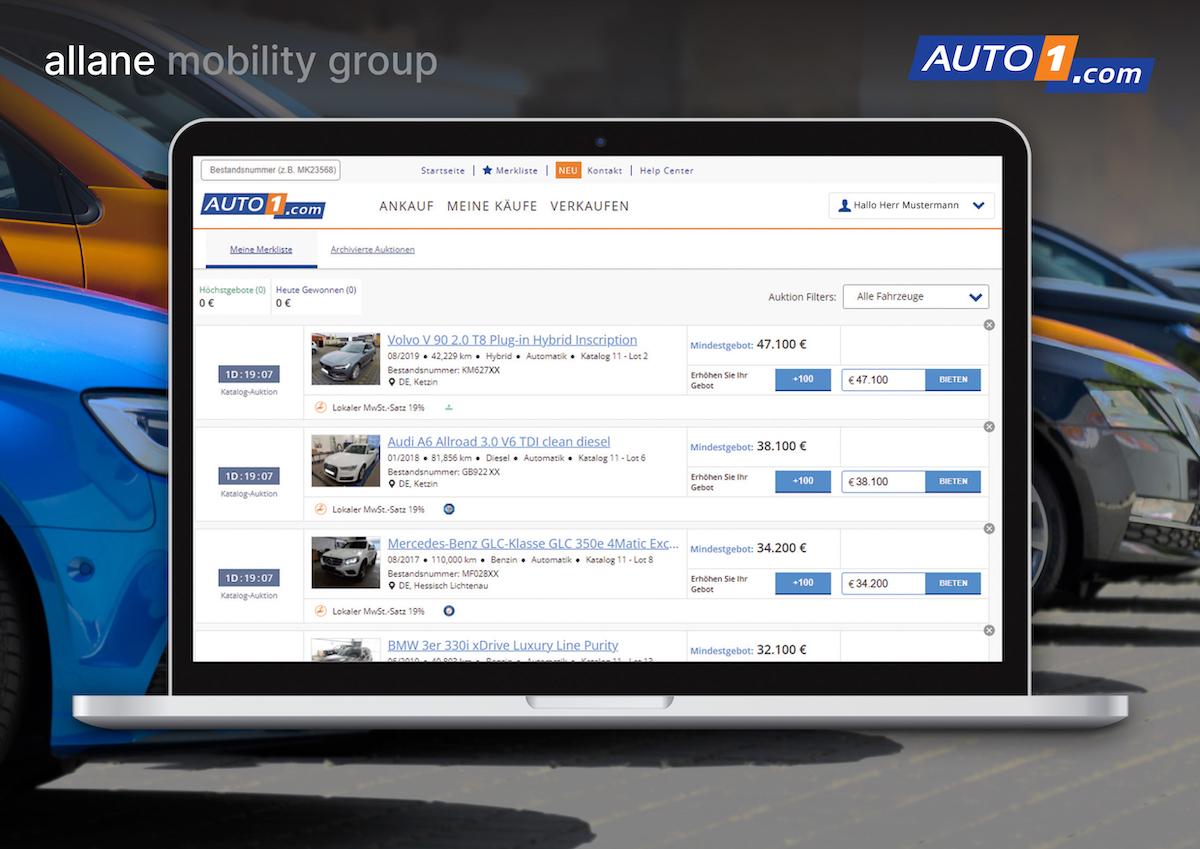This screenshot has height=849, width=1200.
Task: Click BIETEN next to the € 47.100 field
Action: [953, 380]
